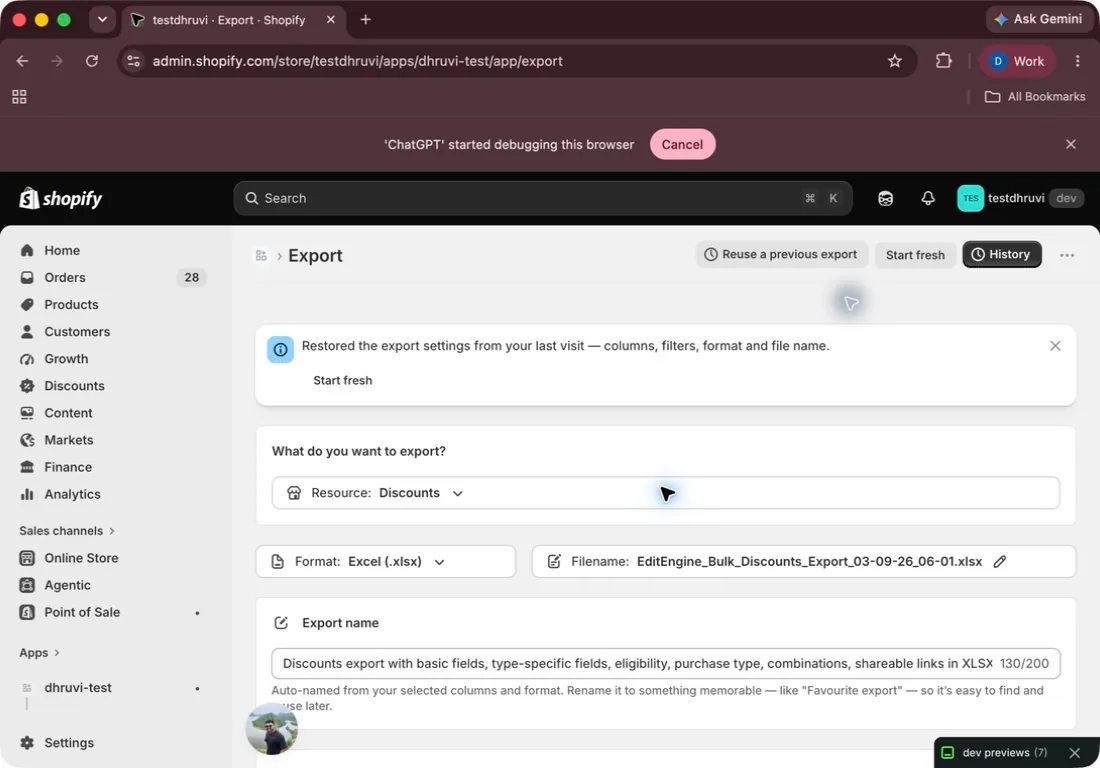The image size is (1100, 768).
Task: Bookmark this page with star
Action: (894, 61)
